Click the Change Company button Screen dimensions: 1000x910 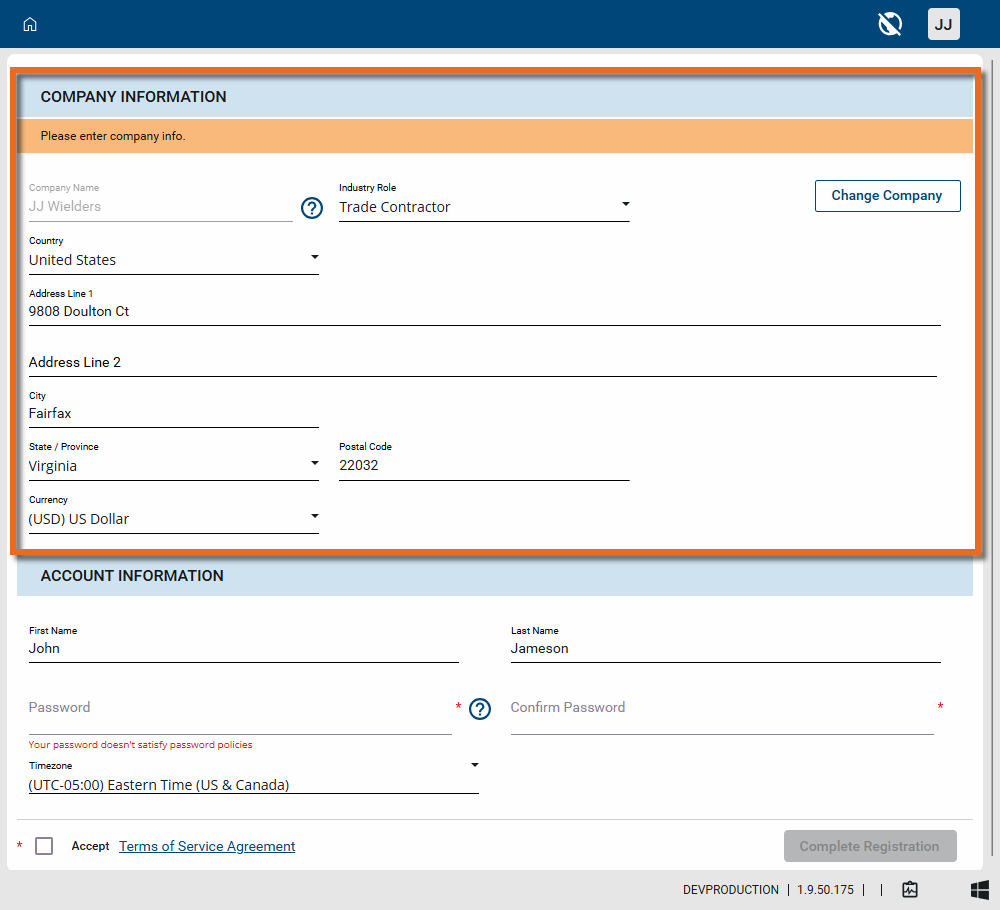[x=887, y=196]
